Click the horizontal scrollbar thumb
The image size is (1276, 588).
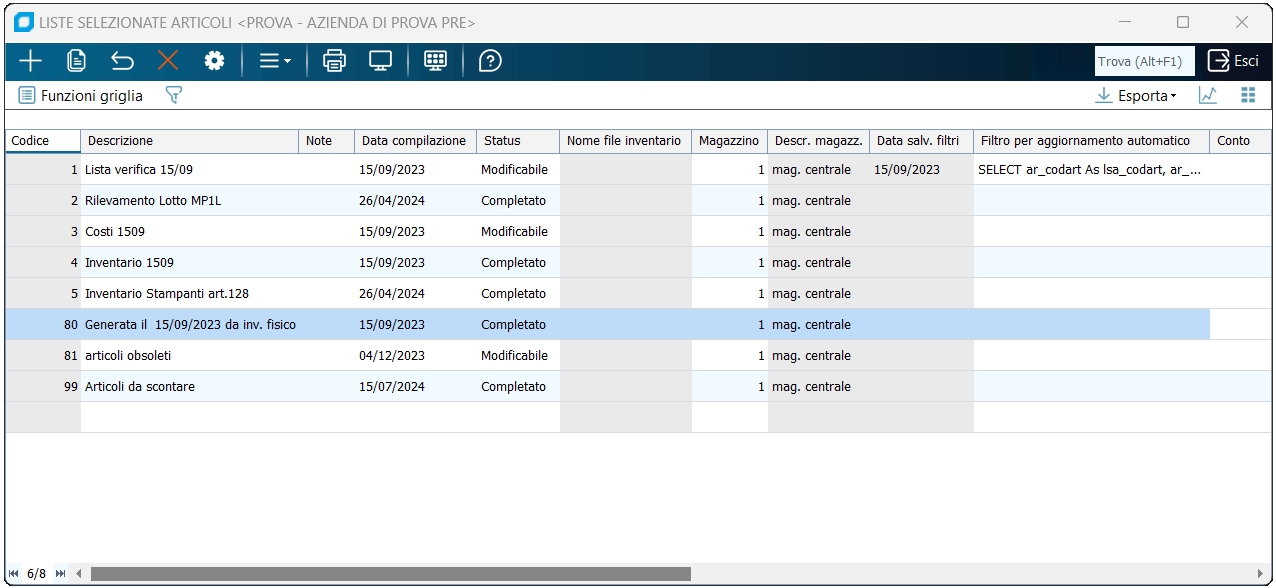click(x=390, y=574)
